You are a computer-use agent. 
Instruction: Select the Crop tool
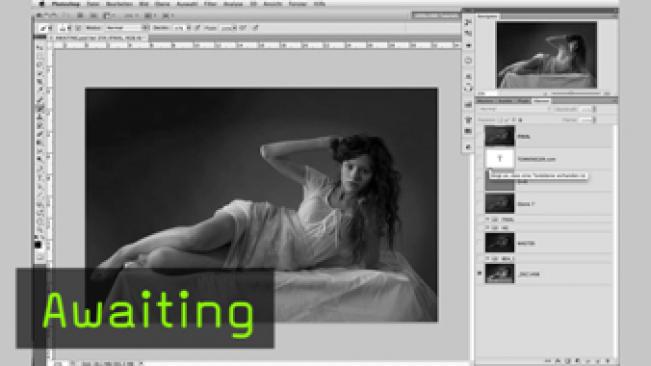coord(40,82)
